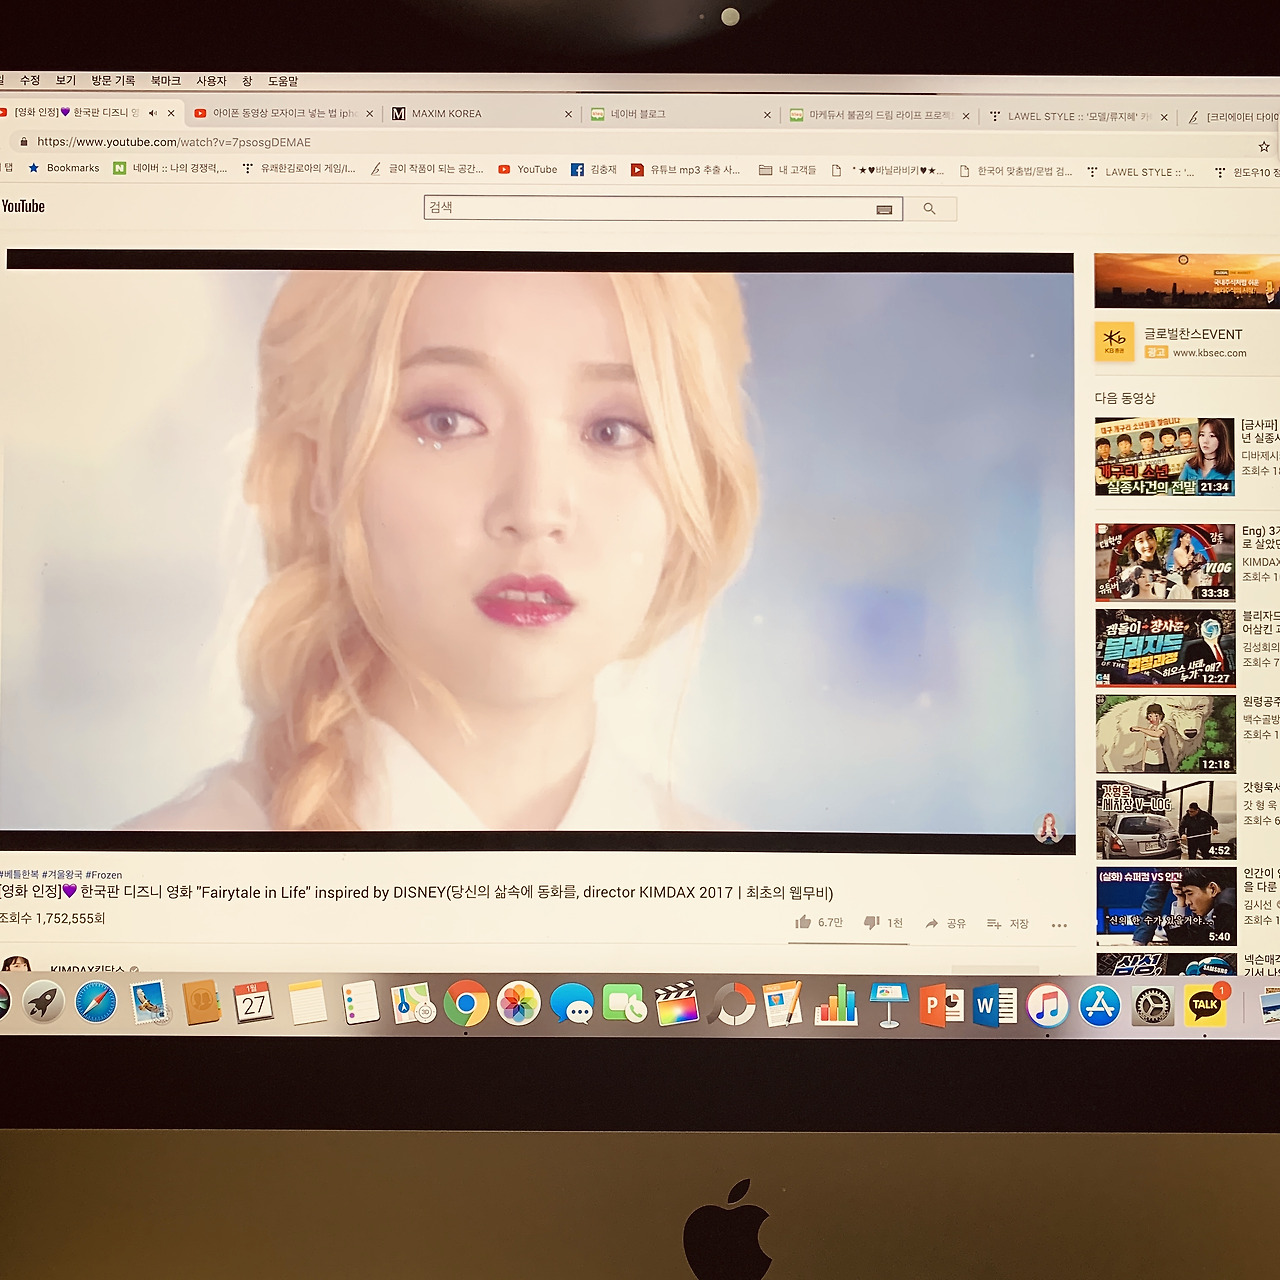This screenshot has width=1280, height=1280.
Task: Open iTunes from the dock
Action: tap(1048, 1006)
